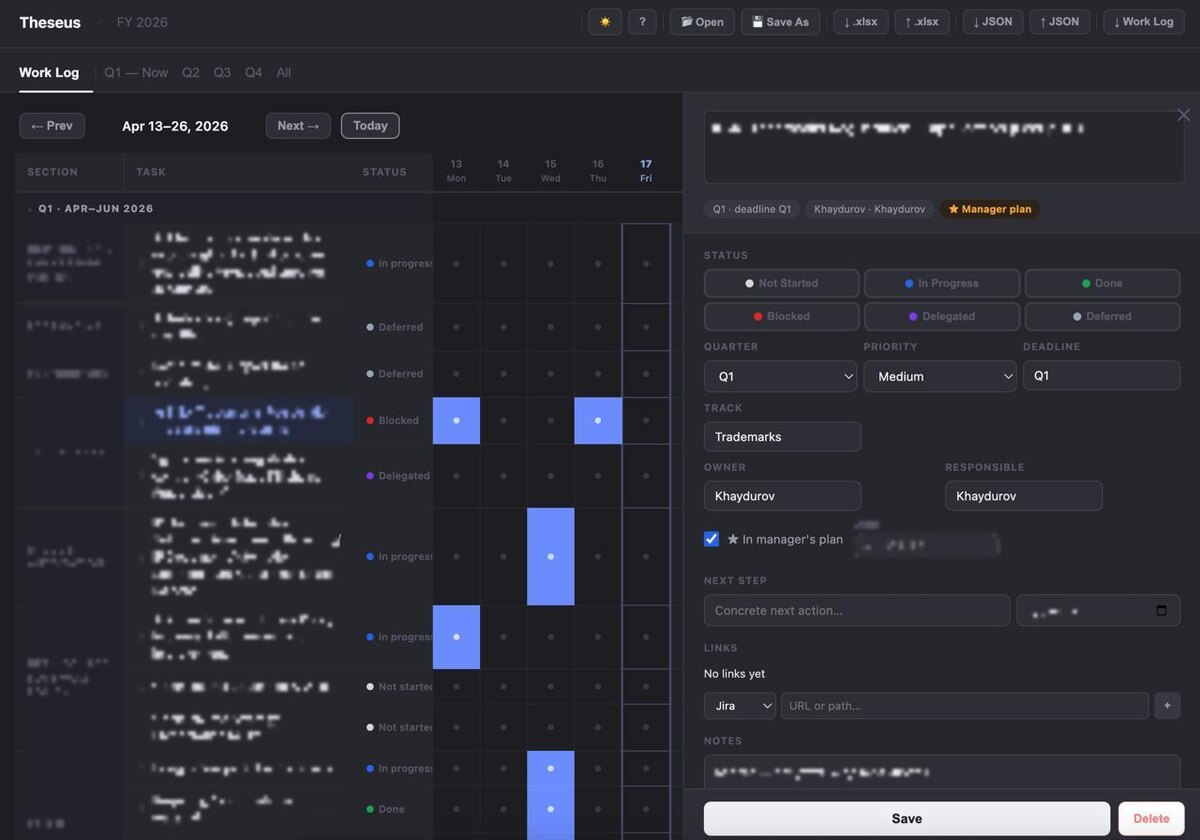Click the URL or path field
The height and width of the screenshot is (840, 1200).
(x=965, y=706)
